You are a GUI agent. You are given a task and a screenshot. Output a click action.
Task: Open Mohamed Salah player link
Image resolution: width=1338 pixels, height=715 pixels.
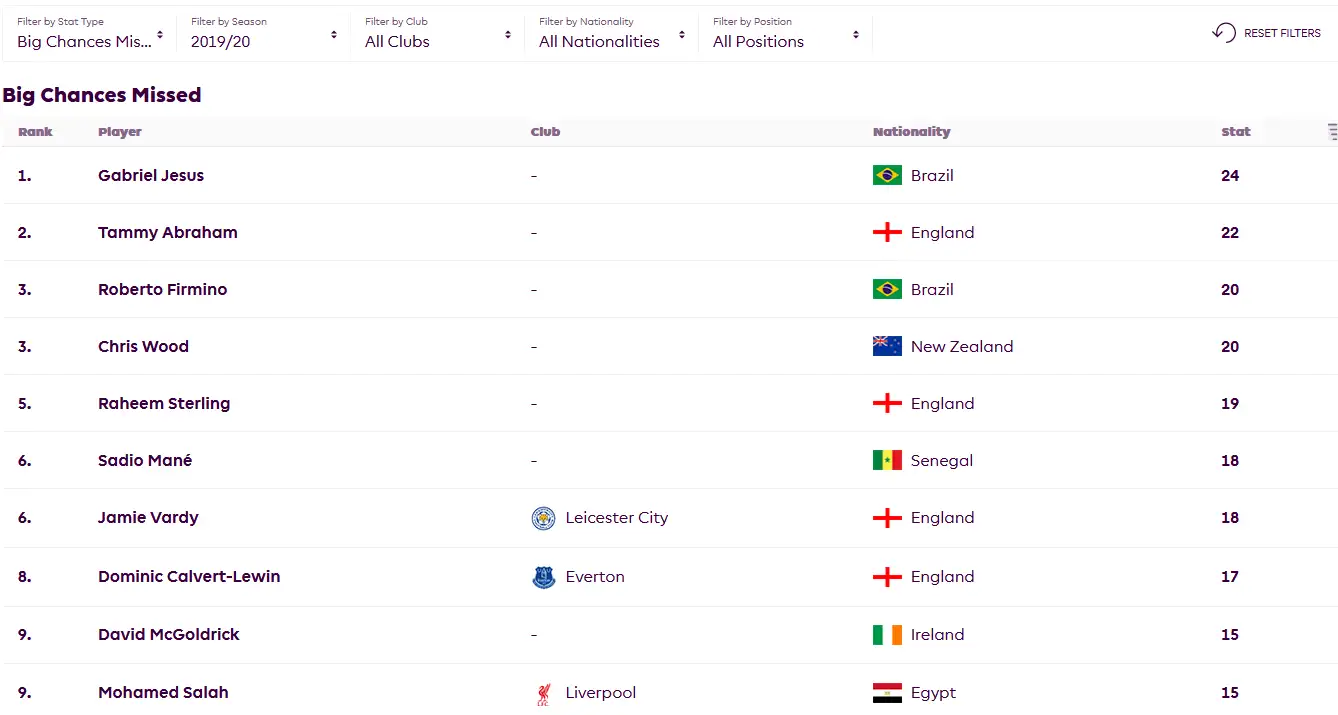pyautogui.click(x=163, y=693)
